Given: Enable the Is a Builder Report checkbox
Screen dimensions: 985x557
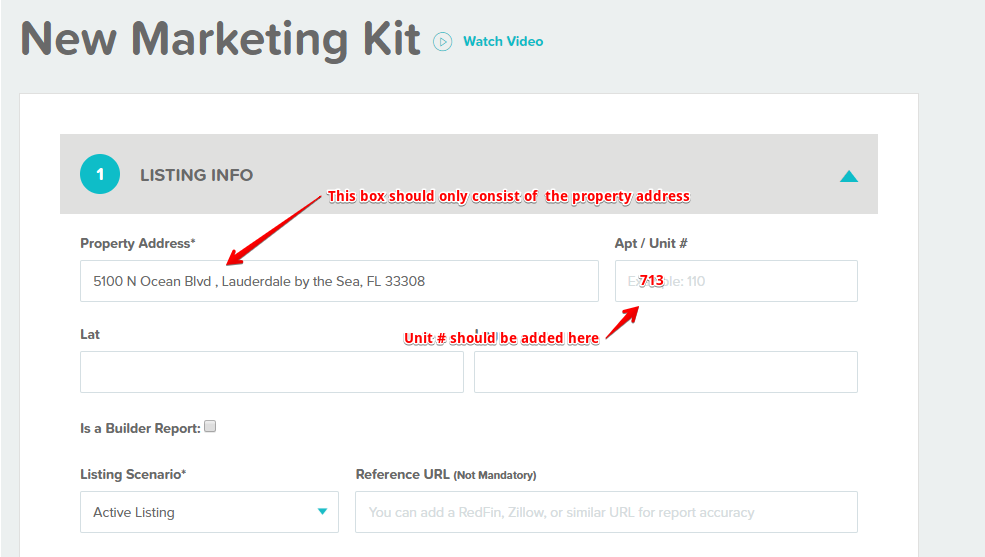Looking at the screenshot, I should coord(210,426).
